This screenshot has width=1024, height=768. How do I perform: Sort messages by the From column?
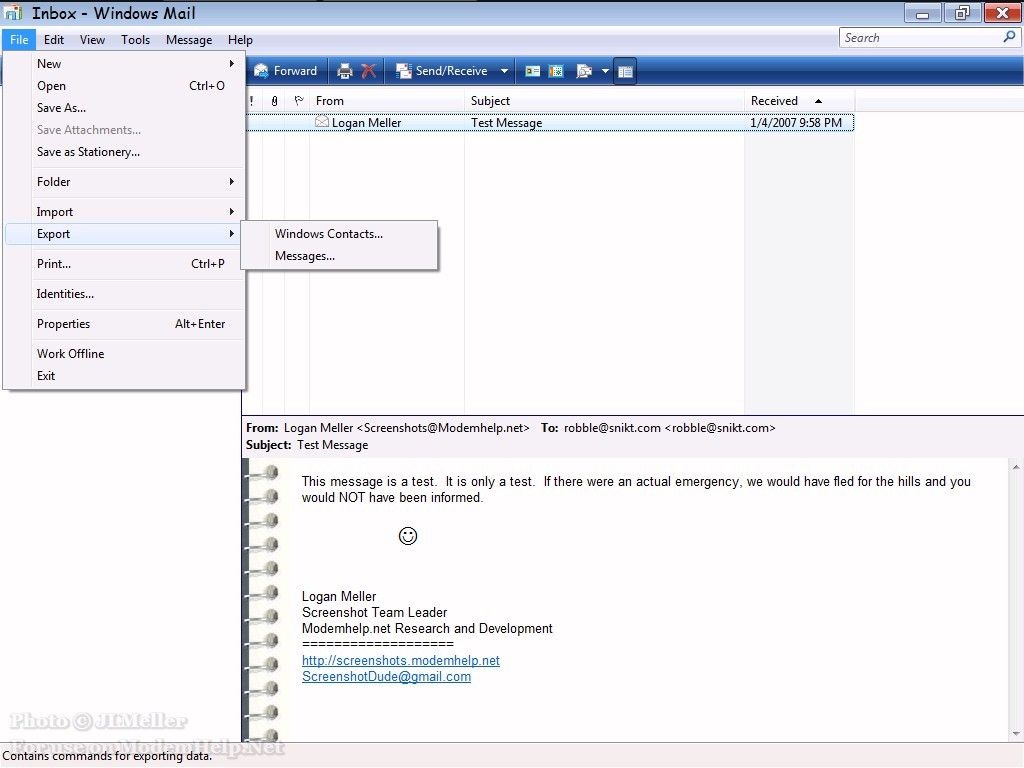click(387, 101)
